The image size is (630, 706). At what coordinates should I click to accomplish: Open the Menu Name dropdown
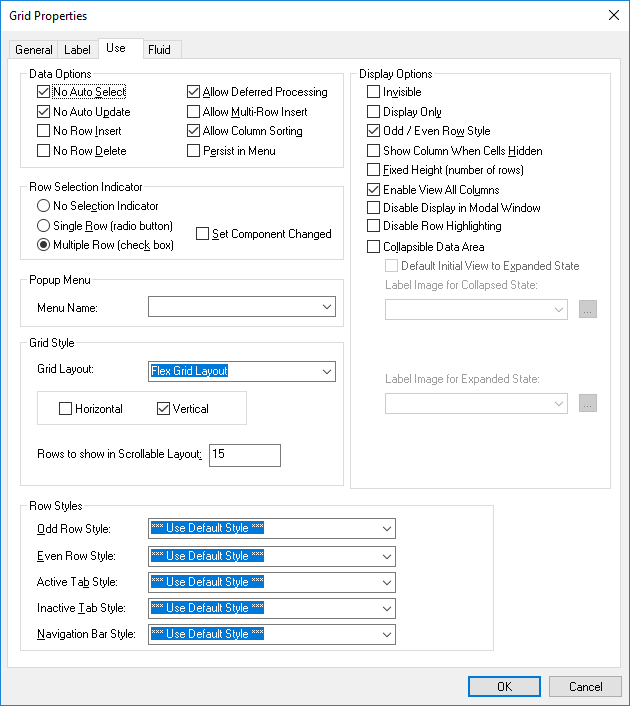click(x=242, y=307)
